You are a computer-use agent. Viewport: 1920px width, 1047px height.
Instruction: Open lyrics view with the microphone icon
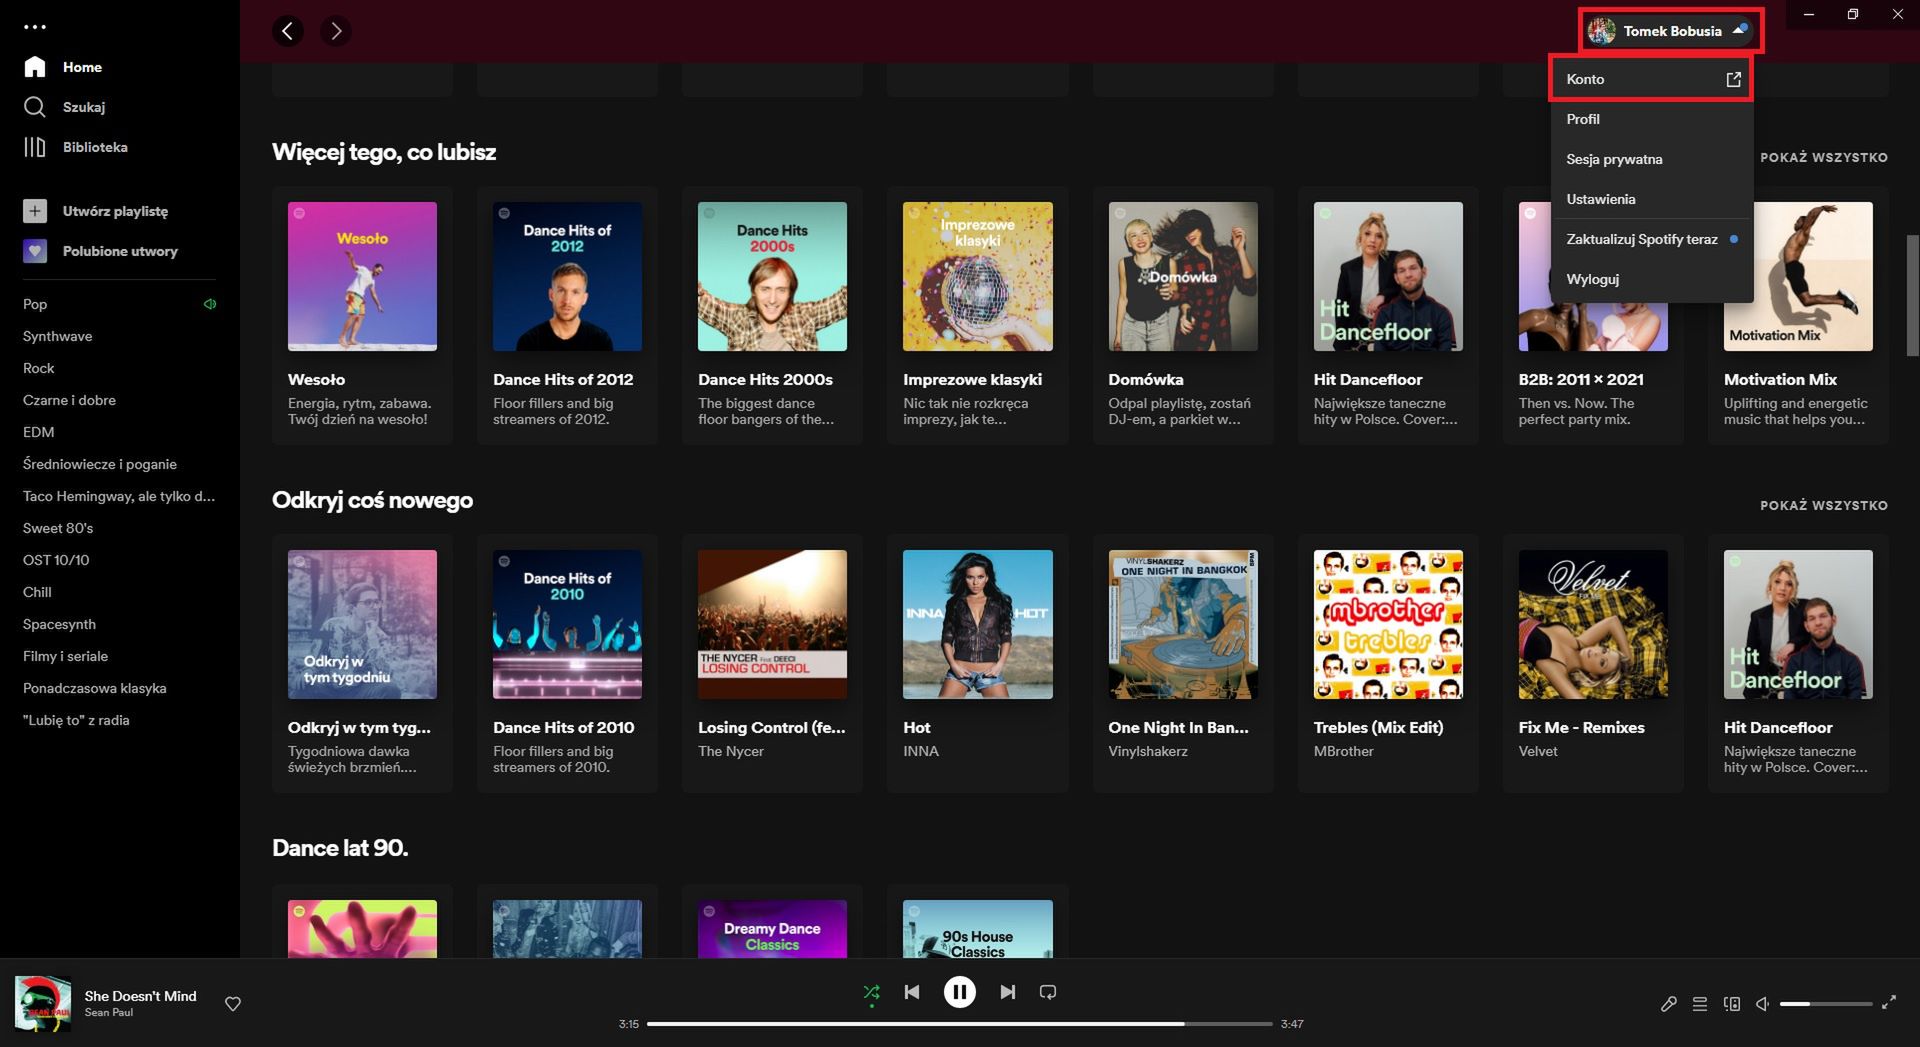pos(1668,1003)
